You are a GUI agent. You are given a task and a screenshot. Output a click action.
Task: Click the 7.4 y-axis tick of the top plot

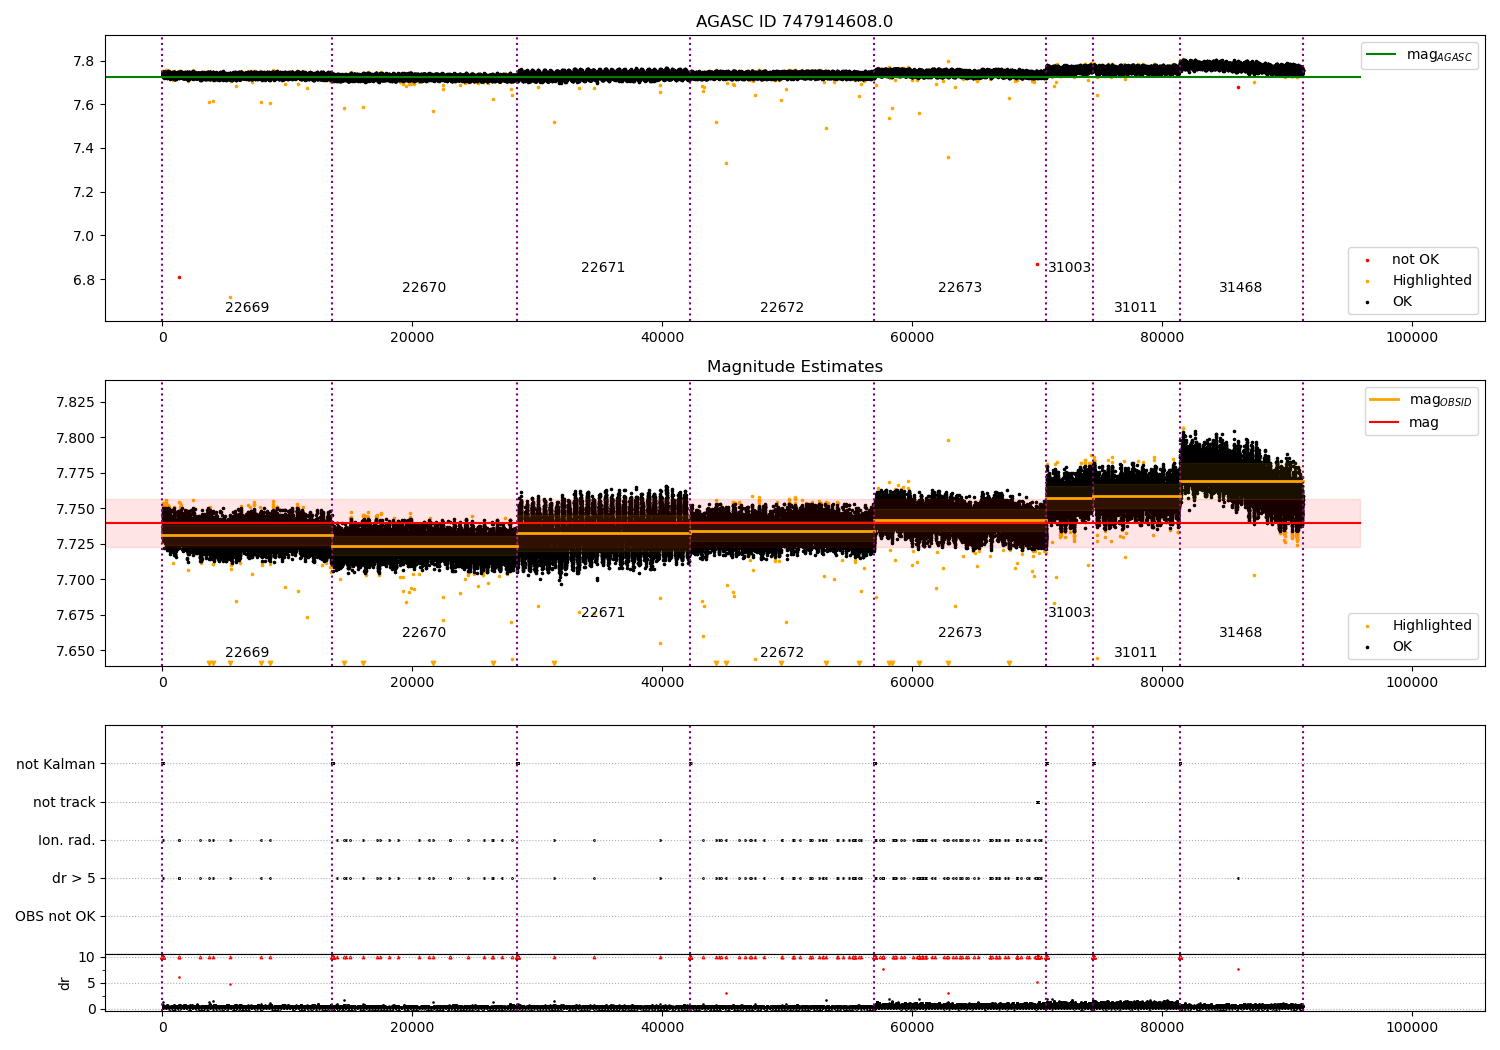click(84, 149)
